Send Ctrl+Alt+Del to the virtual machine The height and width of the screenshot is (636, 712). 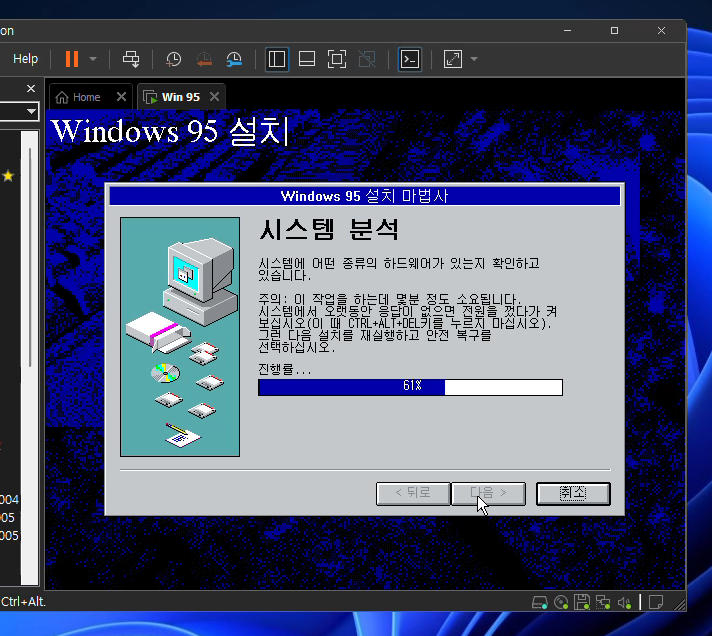pyautogui.click(x=131, y=59)
